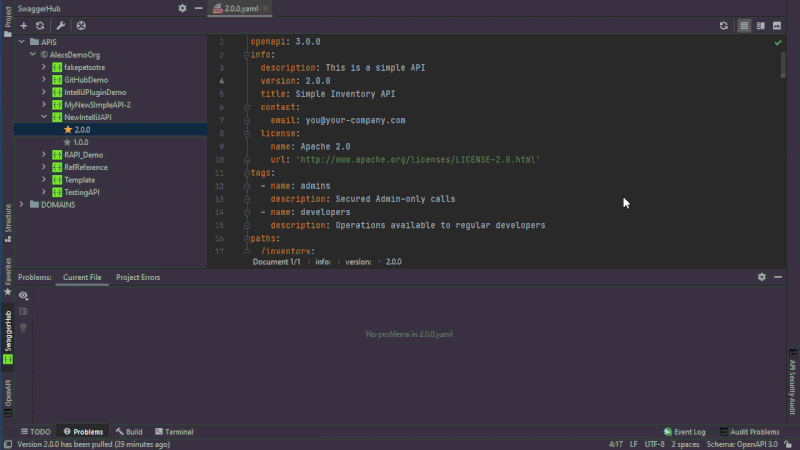Expand the fakepetsotre API
This screenshot has height=450, width=800.
[44, 67]
